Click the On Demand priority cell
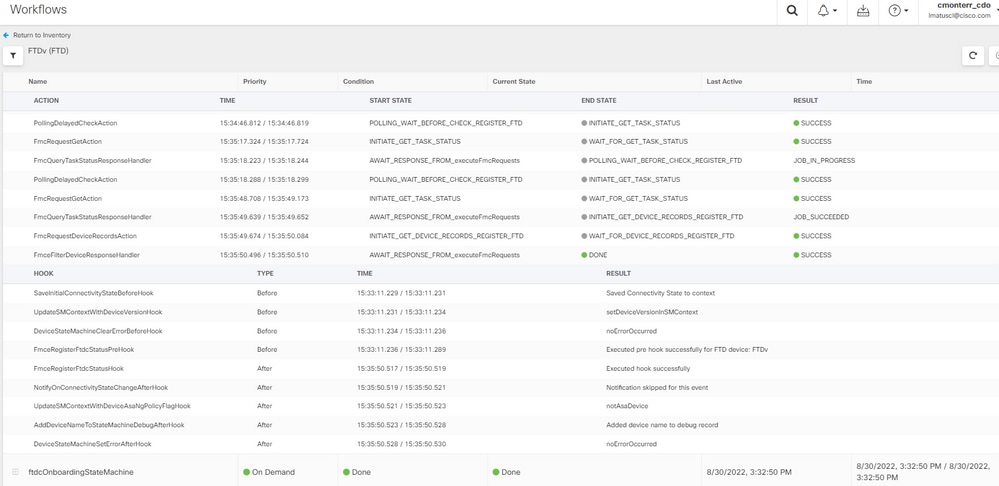 pyautogui.click(x=270, y=473)
